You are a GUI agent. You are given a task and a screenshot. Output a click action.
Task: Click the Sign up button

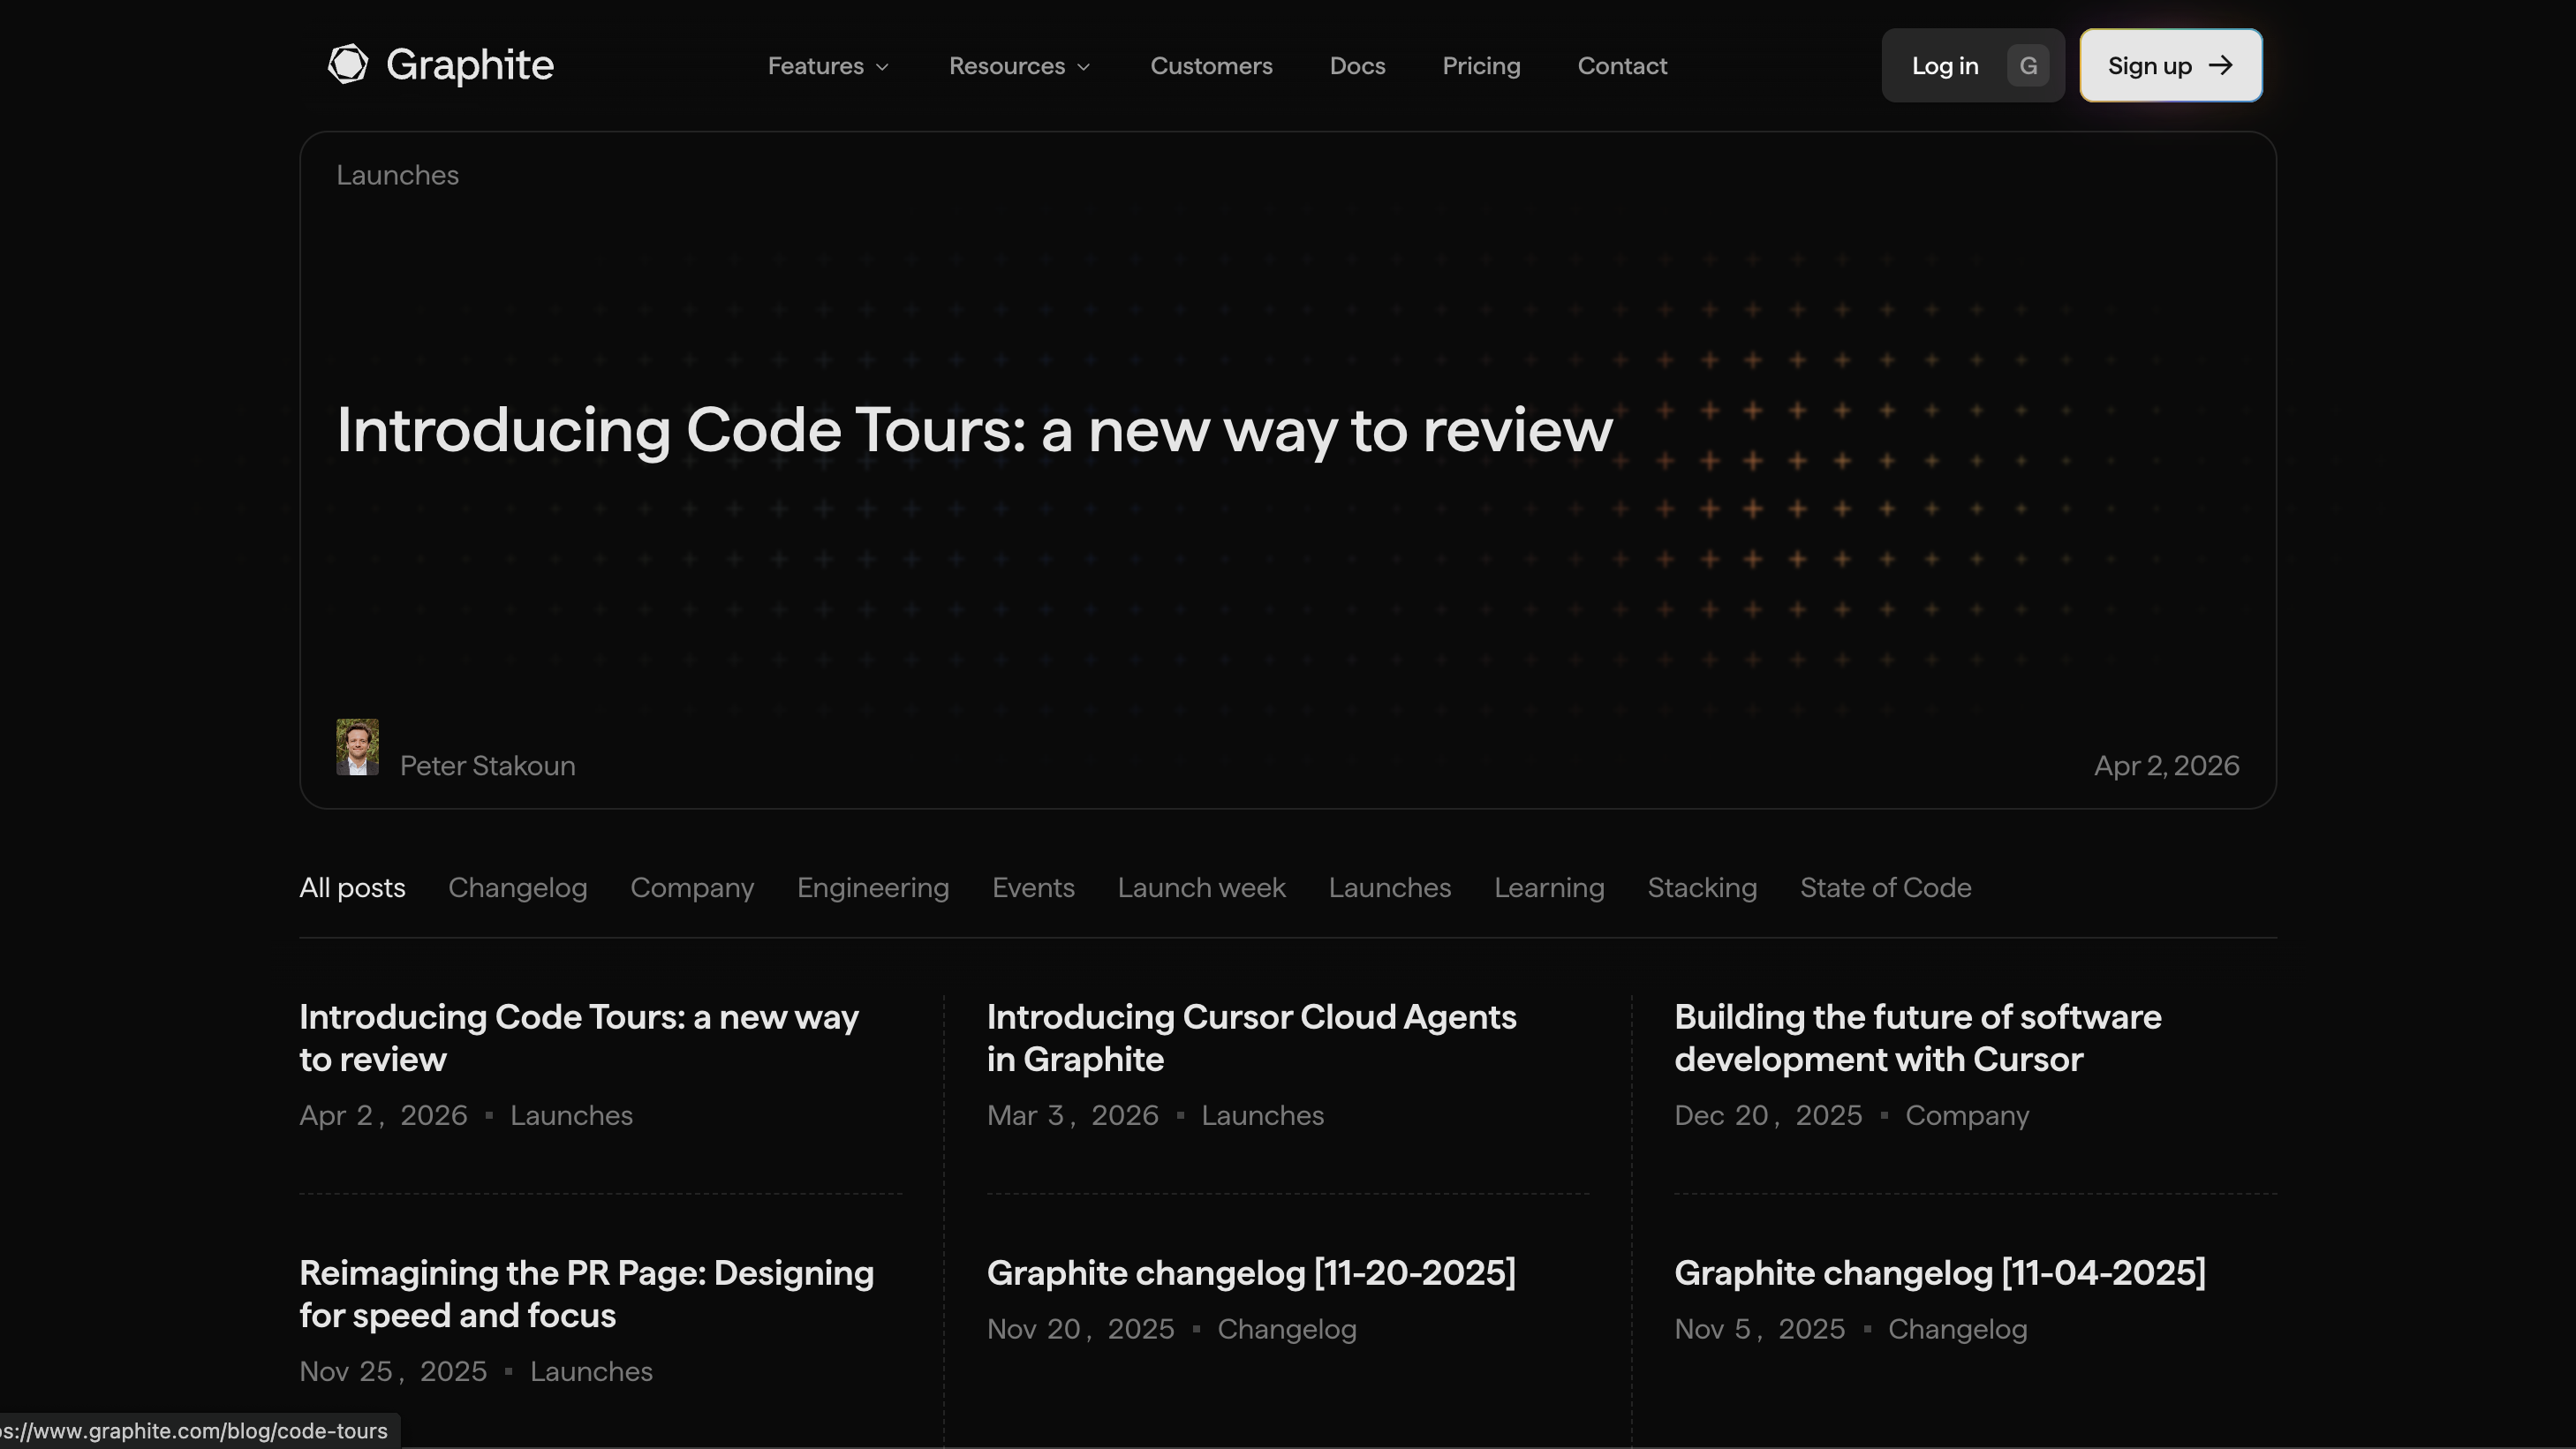pyautogui.click(x=2171, y=65)
